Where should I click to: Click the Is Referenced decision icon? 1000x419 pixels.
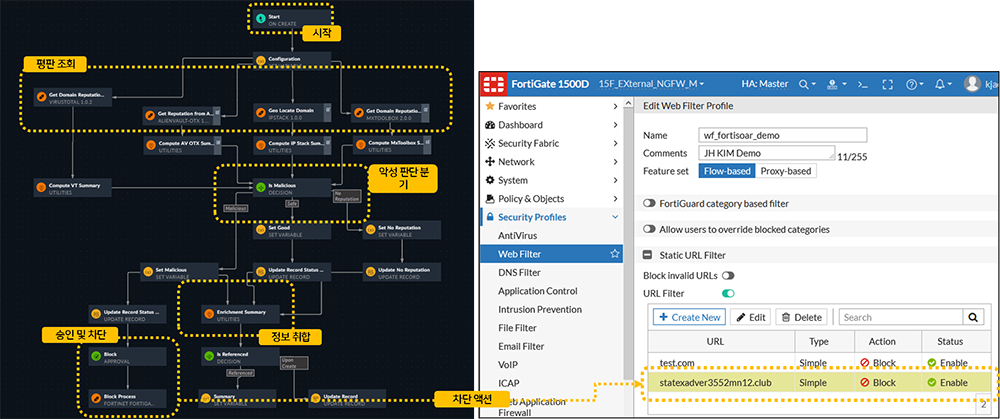209,355
